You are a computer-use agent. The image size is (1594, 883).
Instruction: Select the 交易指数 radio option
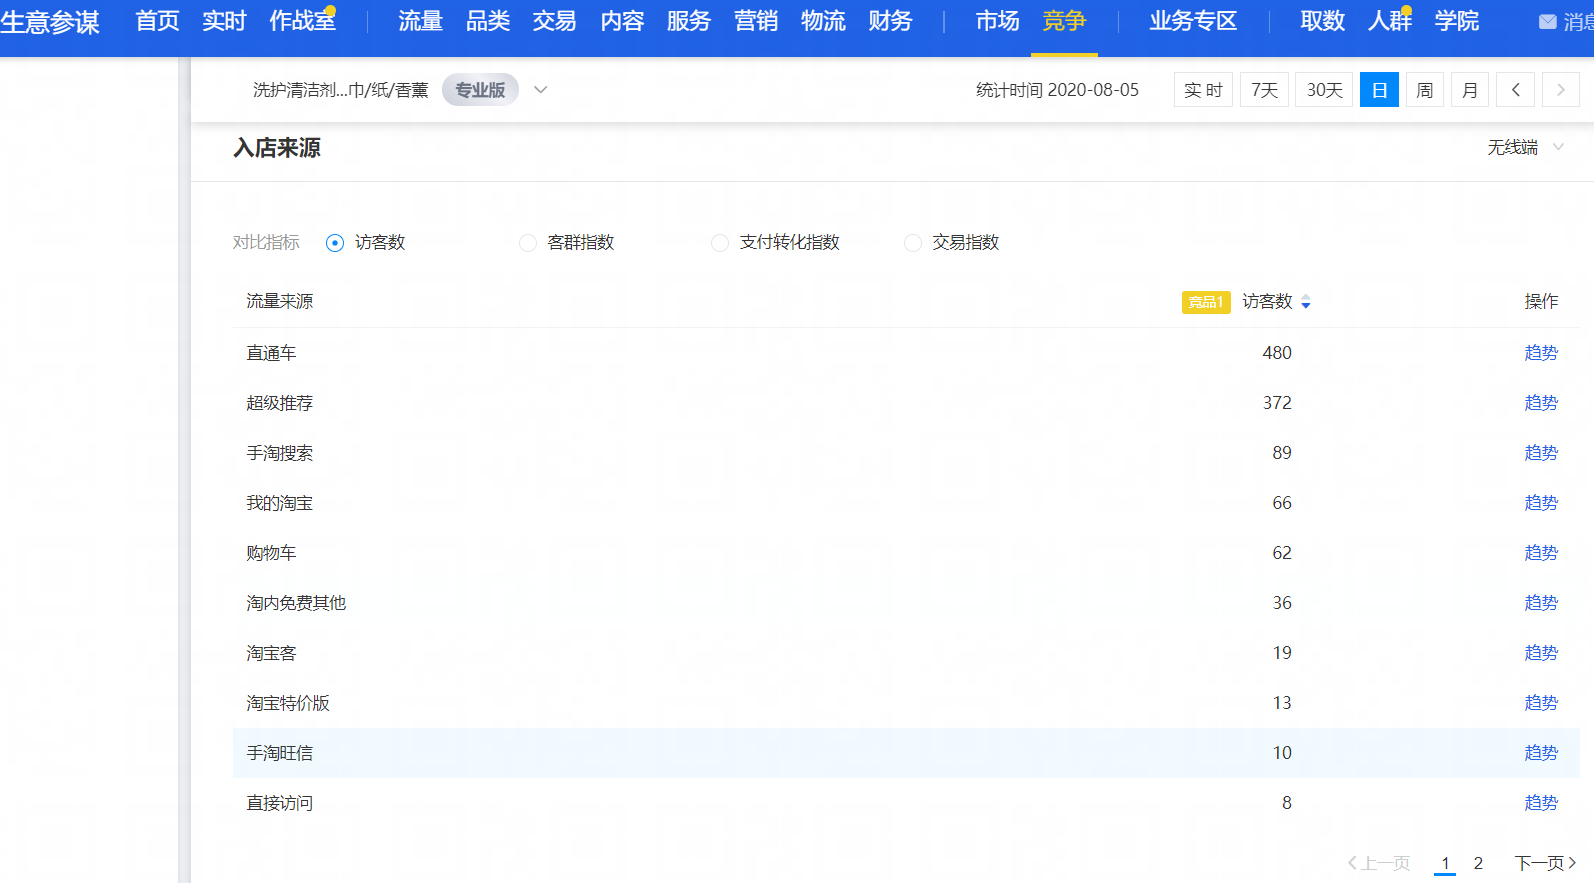[x=913, y=243]
